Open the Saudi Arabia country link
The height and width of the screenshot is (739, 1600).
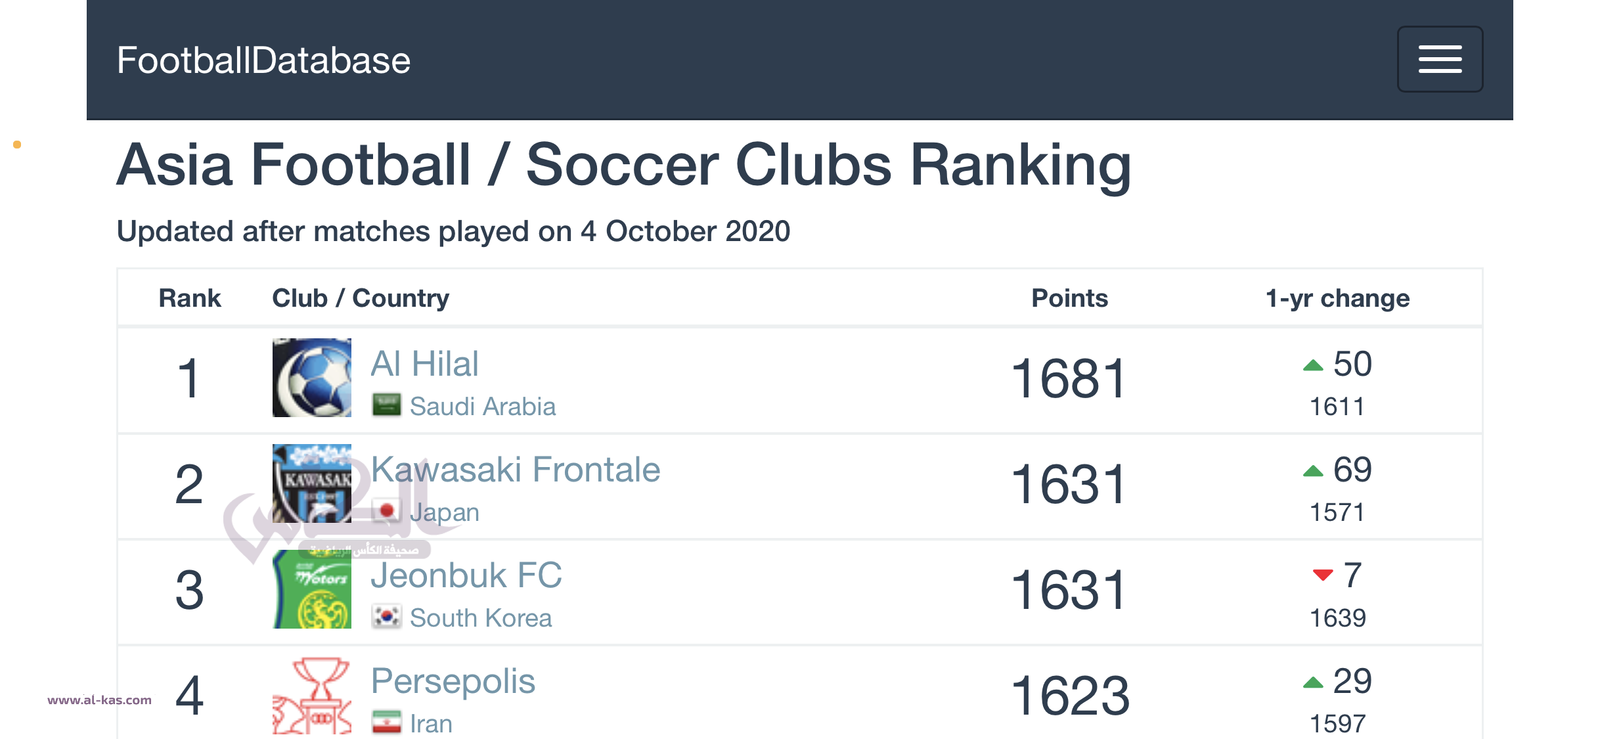click(482, 407)
